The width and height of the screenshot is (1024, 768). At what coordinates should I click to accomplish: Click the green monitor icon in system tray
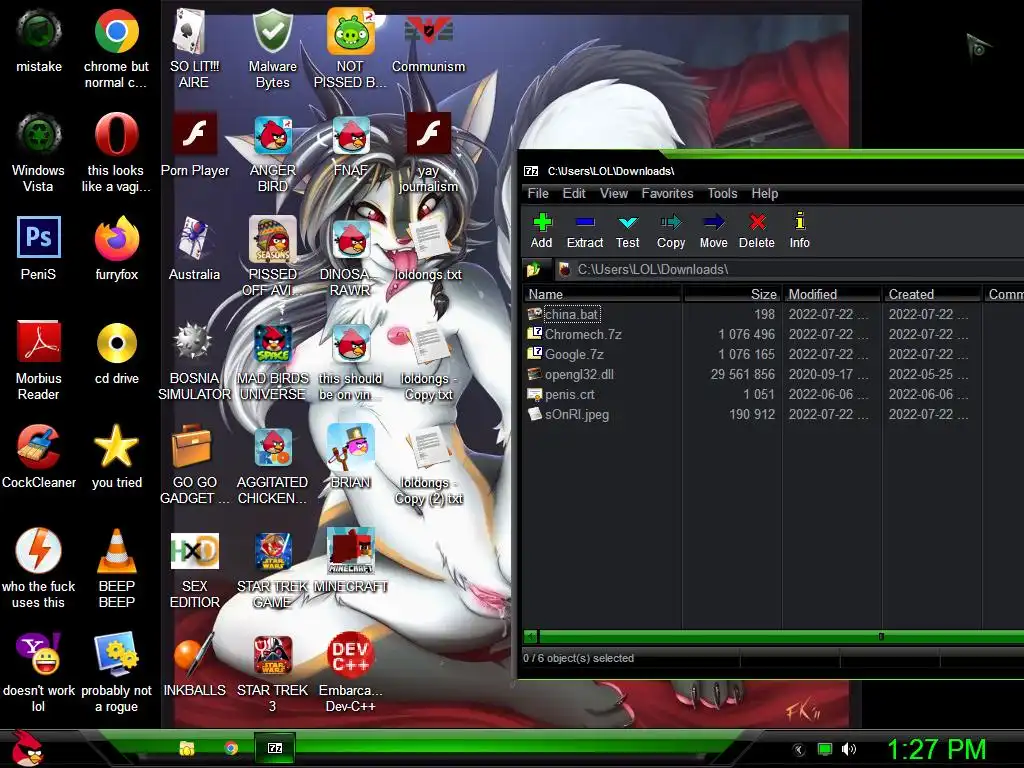[x=825, y=749]
